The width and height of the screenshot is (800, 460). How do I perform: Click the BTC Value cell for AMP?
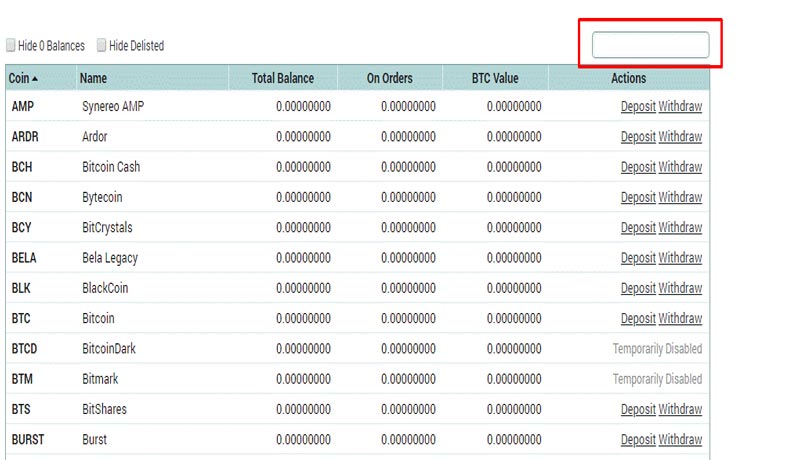tap(514, 106)
